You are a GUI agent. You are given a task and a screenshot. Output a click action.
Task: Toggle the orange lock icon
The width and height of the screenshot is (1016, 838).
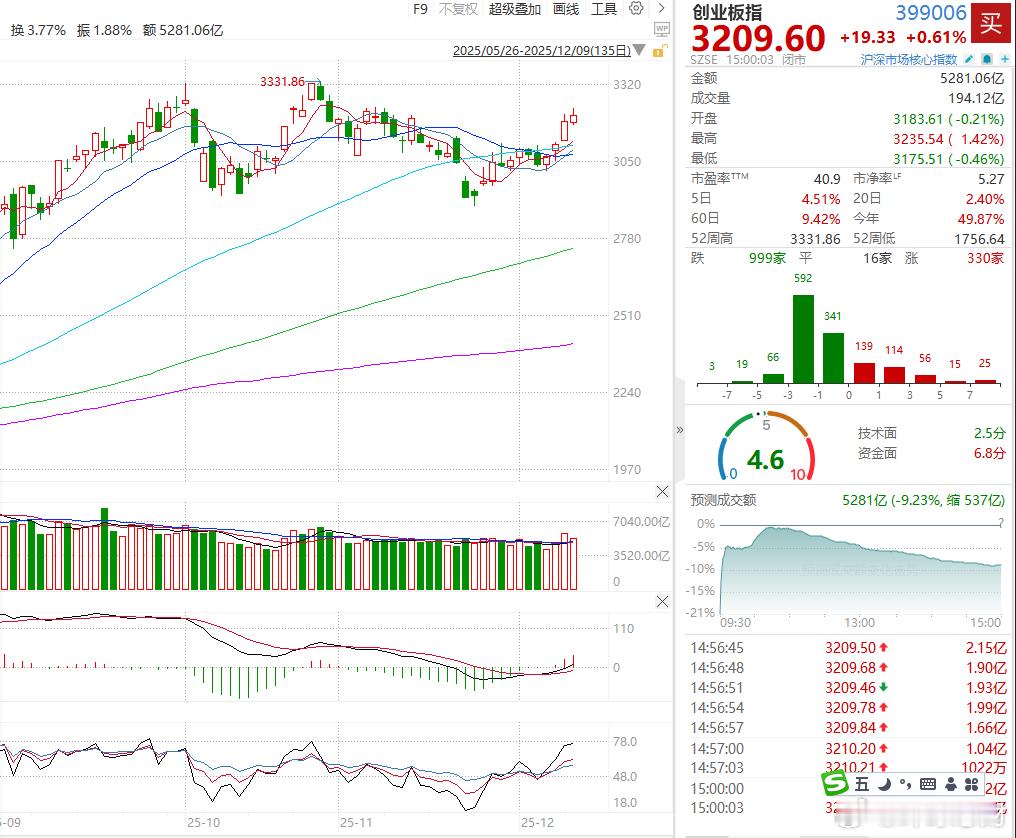[x=659, y=51]
